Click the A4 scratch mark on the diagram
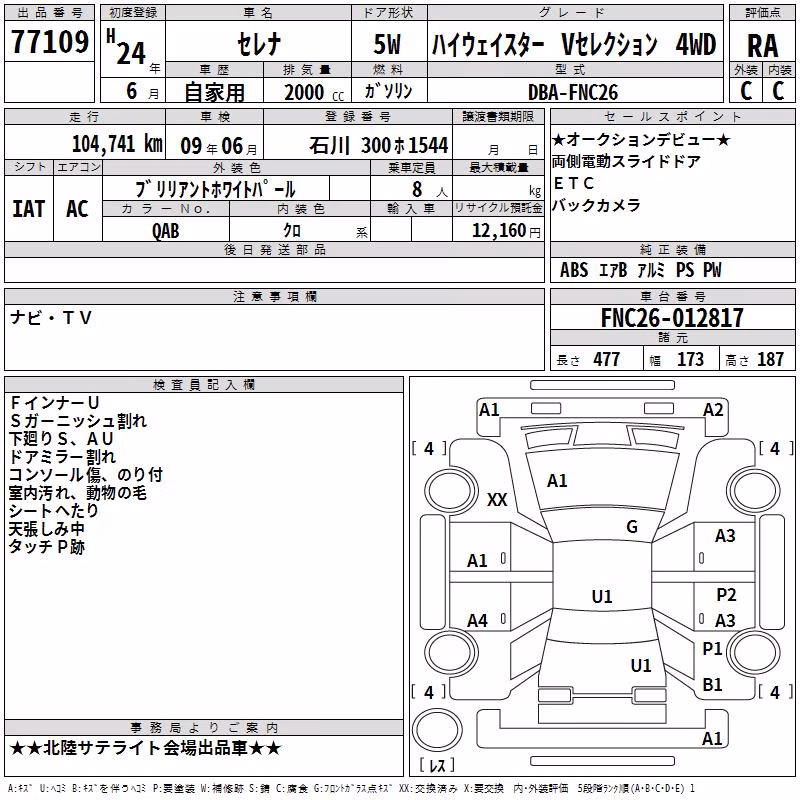 pos(478,621)
